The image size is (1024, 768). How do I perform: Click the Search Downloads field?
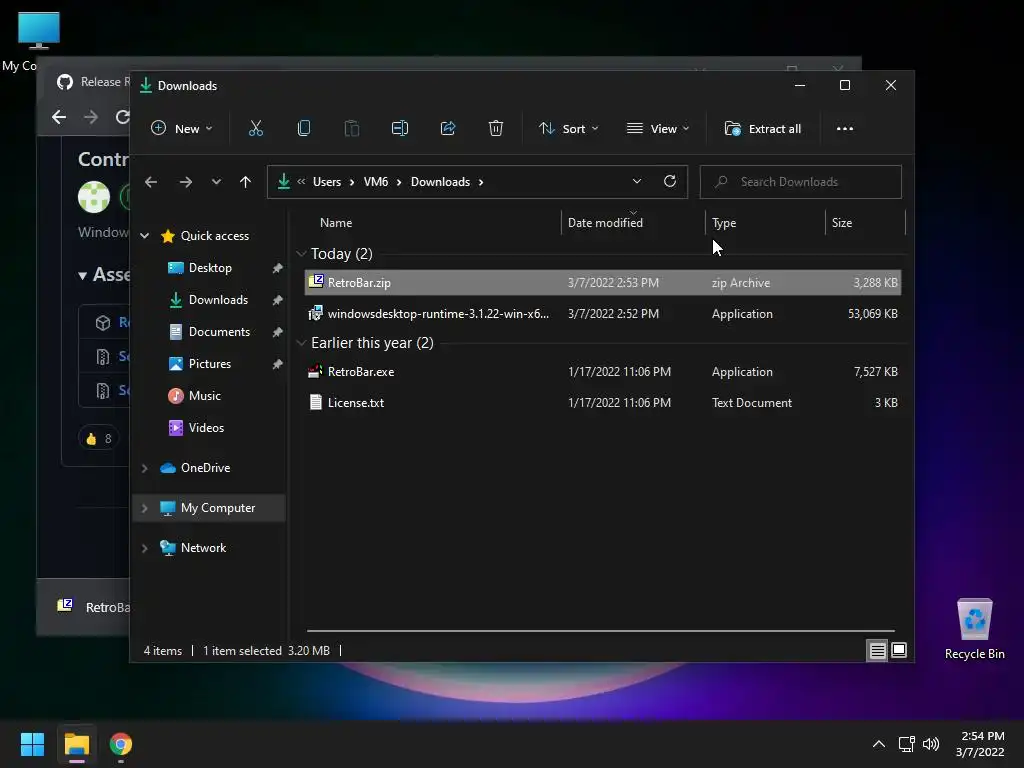tap(801, 182)
